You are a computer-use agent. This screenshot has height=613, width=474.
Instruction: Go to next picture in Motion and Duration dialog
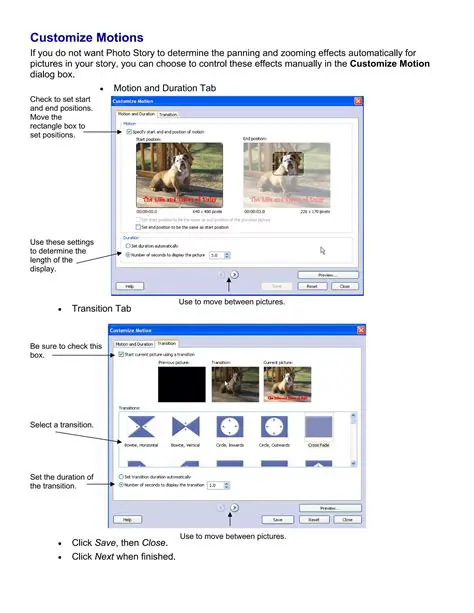pos(234,275)
